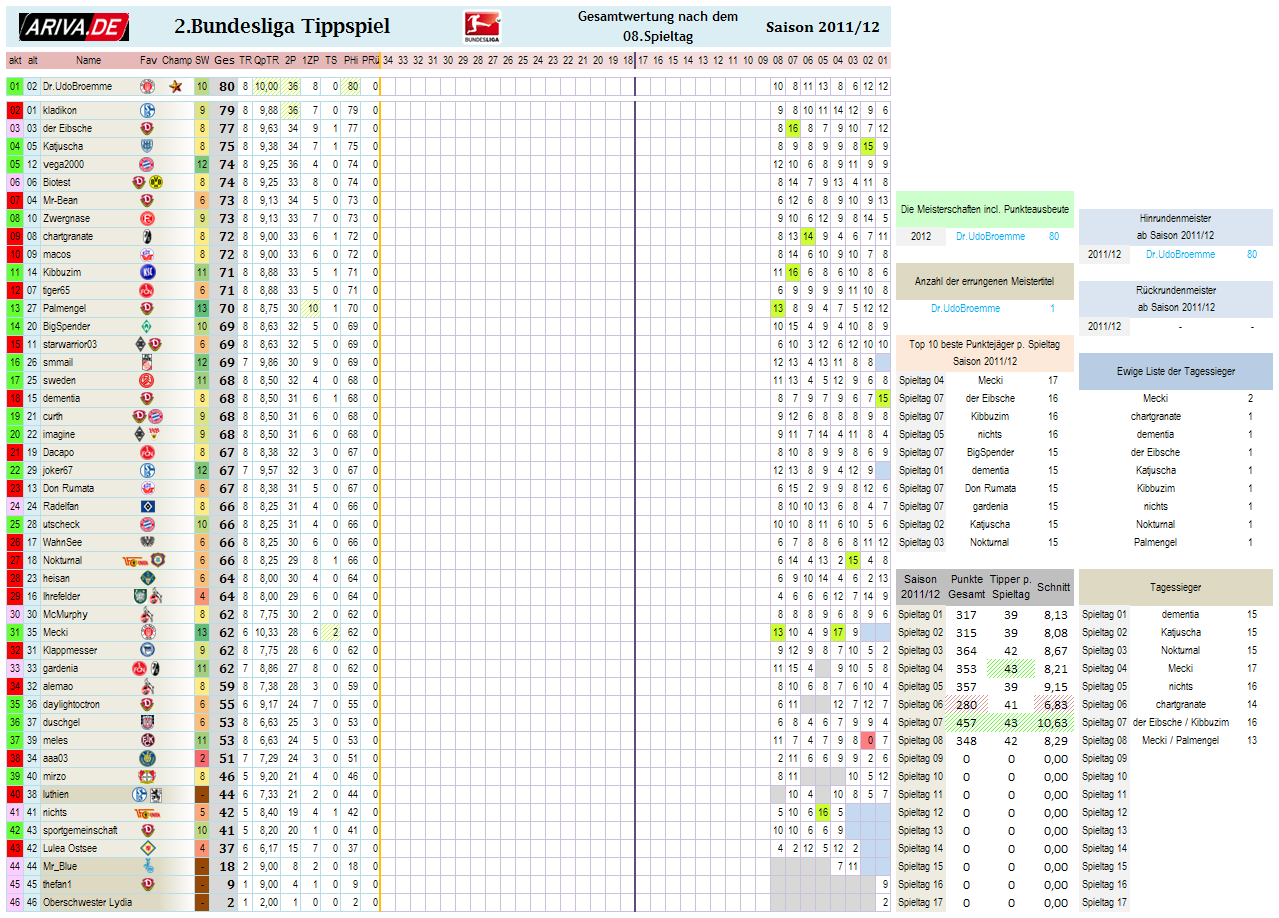Screen dimensions: 1279x918
Task: Click the Bayern crest in utscheck's row
Action: [x=147, y=525]
